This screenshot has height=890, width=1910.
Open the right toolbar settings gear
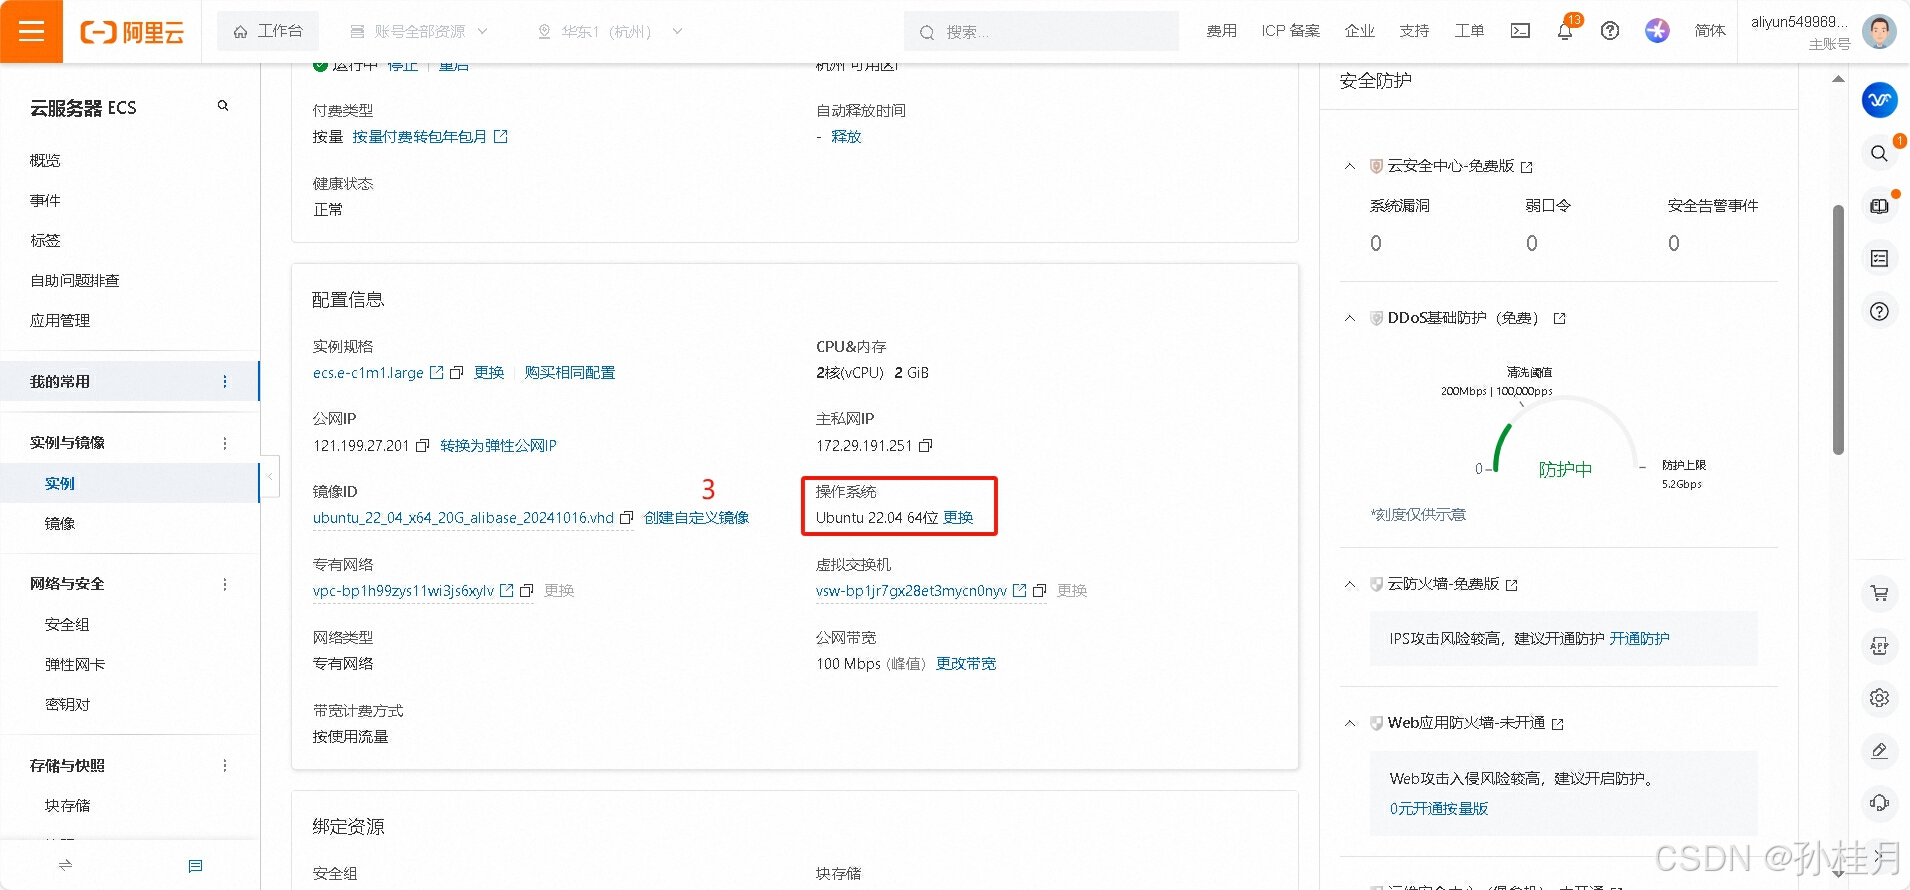1880,698
